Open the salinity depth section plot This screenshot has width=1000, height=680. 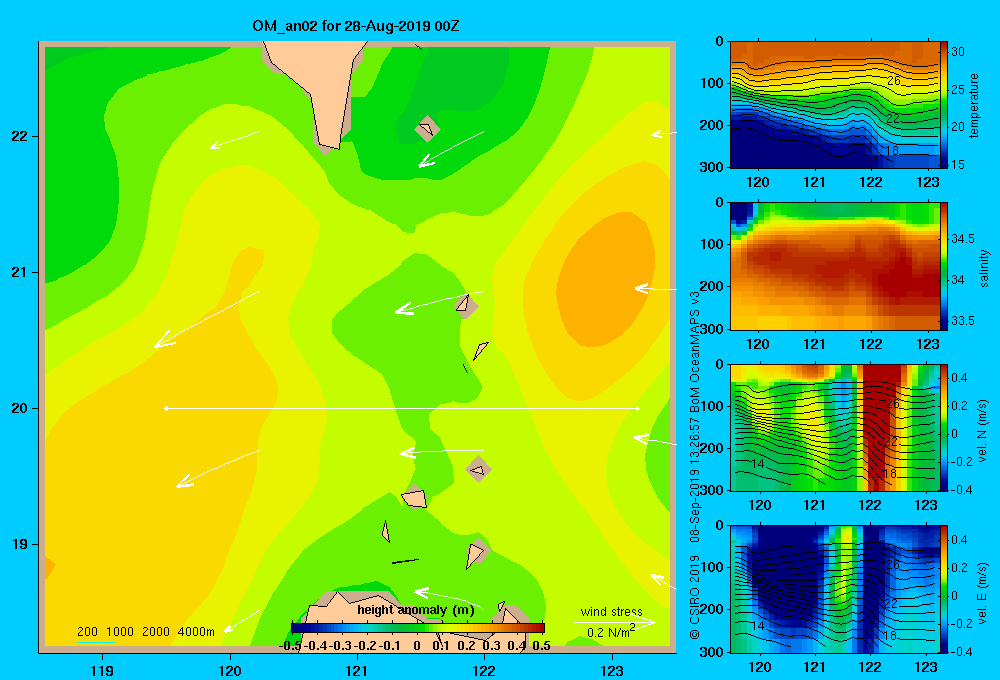pos(835,266)
